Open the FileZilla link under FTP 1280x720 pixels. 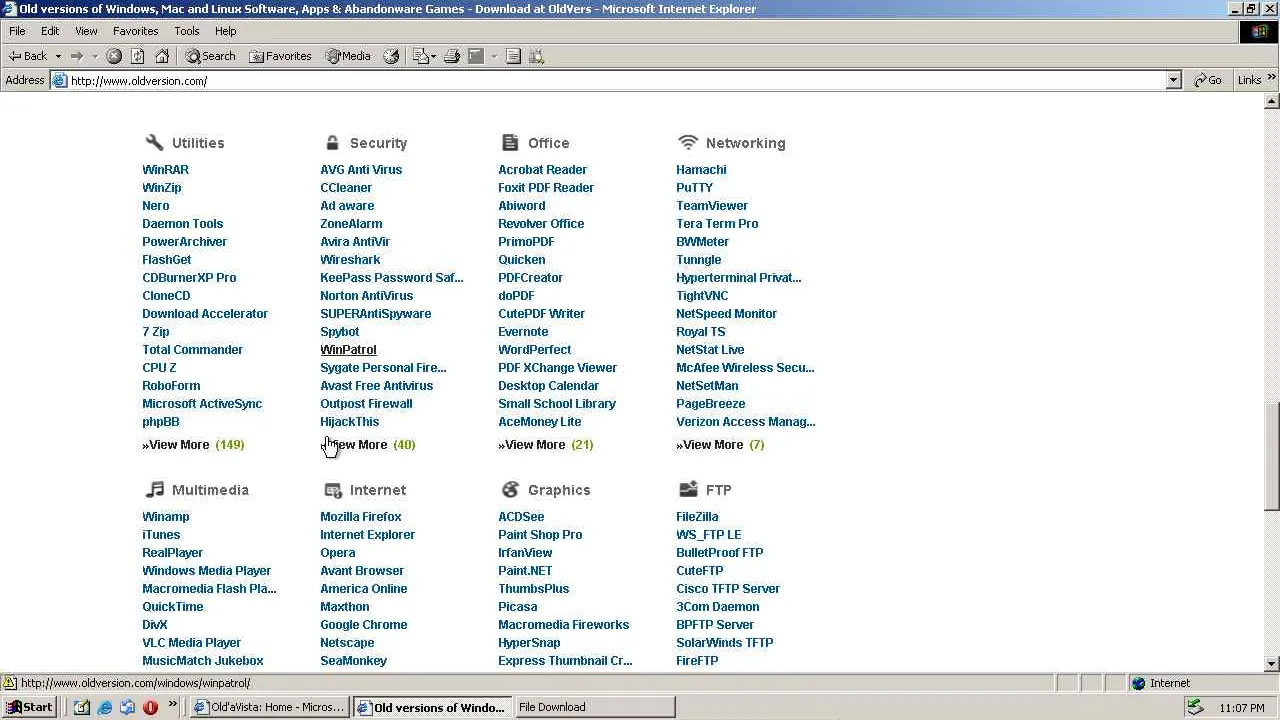[x=697, y=516]
